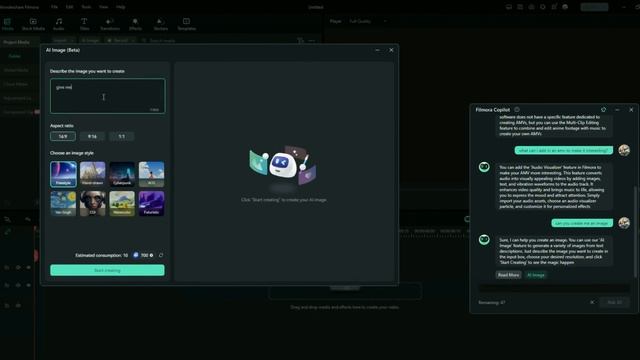Open the Tools menu

pyautogui.click(x=86, y=7)
